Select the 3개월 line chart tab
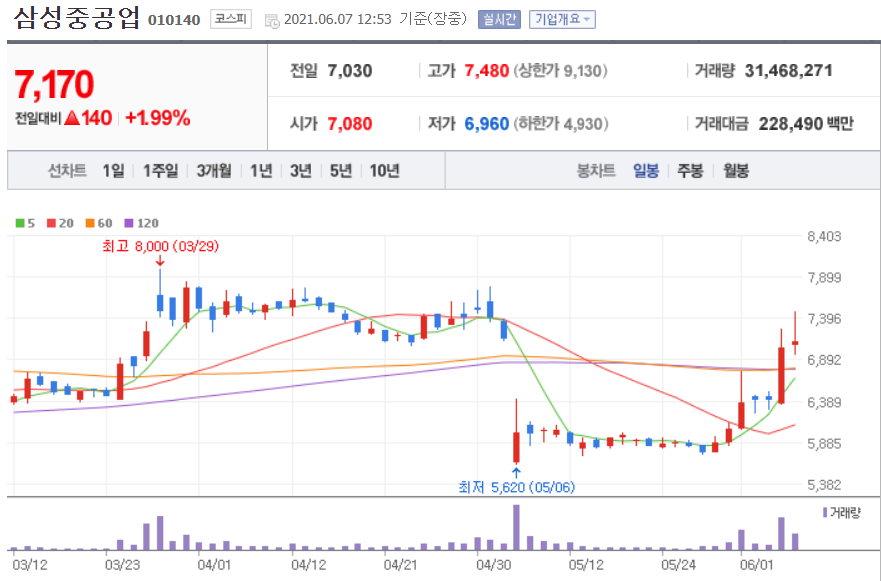881x581 pixels. 214,170
